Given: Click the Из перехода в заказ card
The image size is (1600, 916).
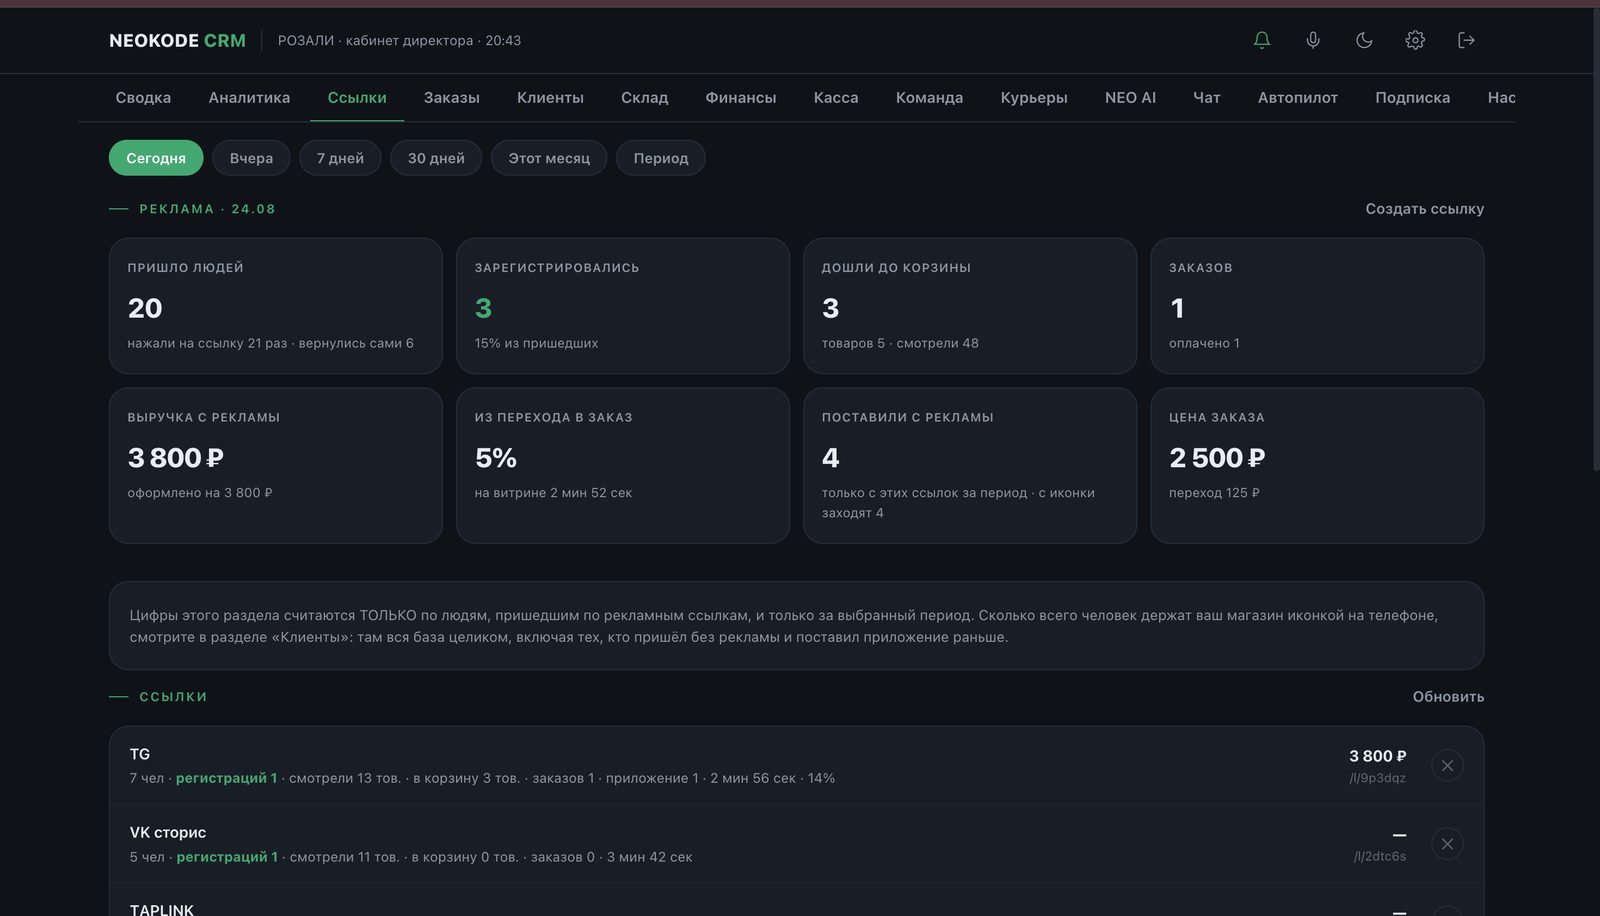Looking at the screenshot, I should pyautogui.click(x=623, y=466).
